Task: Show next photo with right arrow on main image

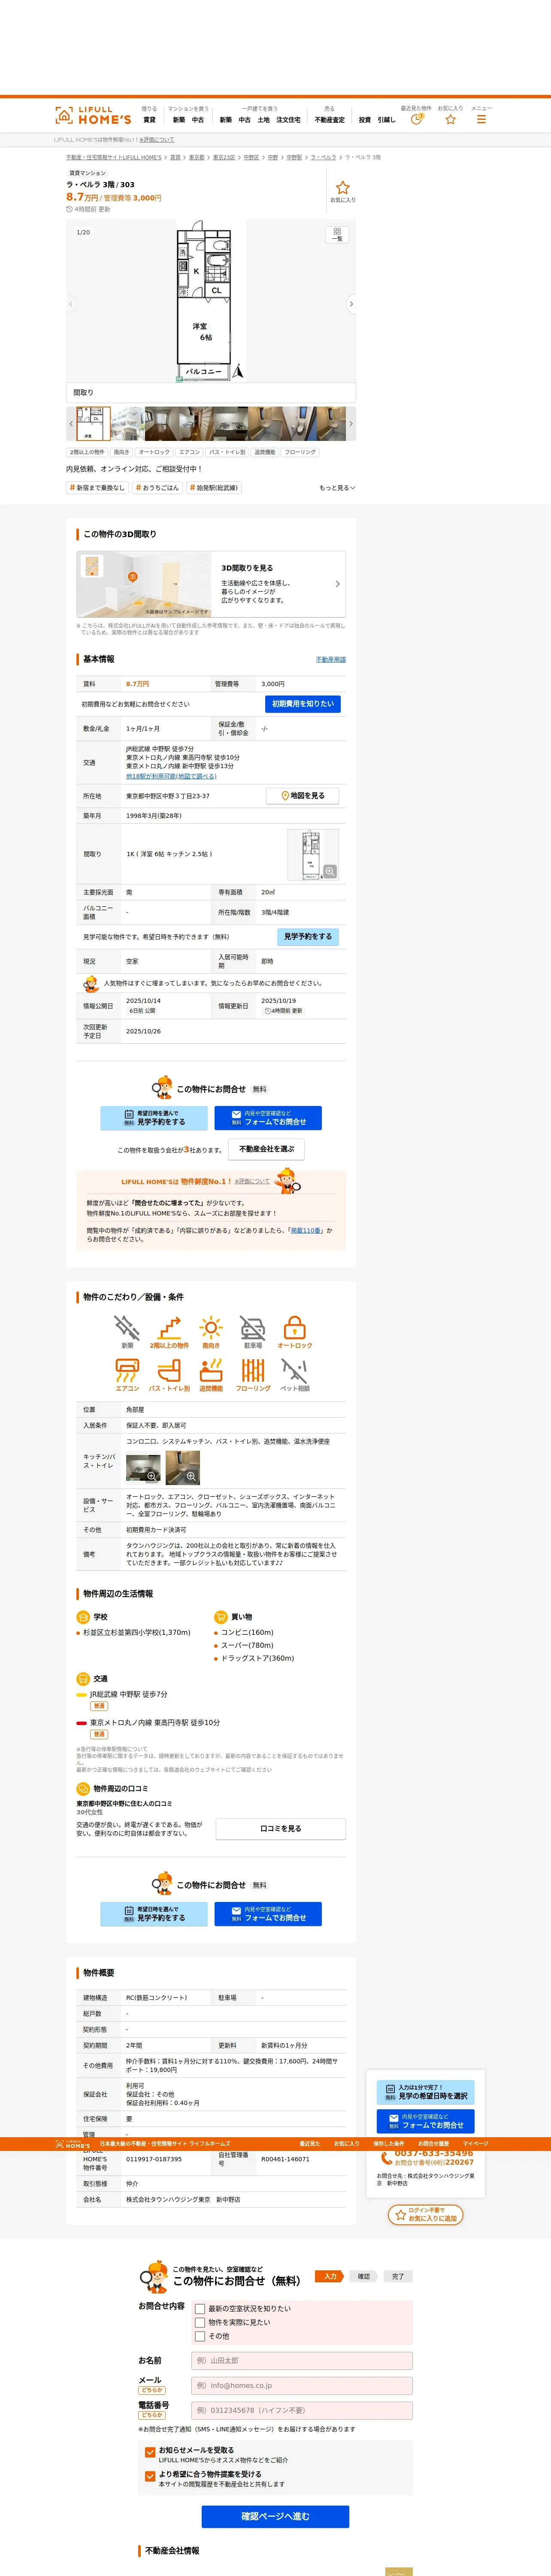Action: 351,303
